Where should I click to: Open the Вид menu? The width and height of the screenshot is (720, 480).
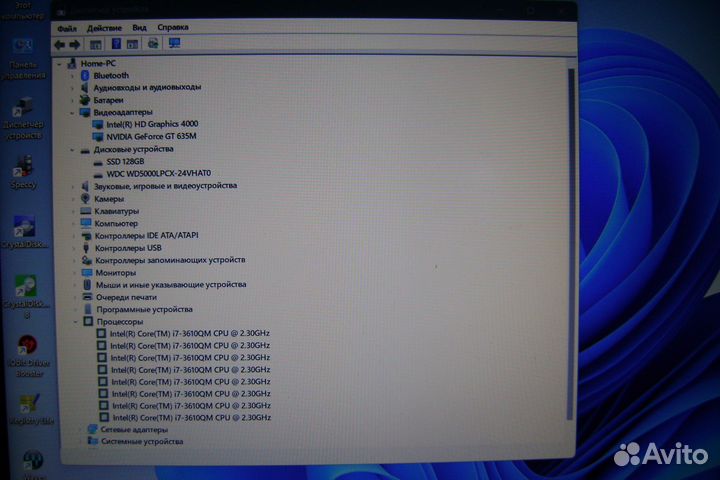(139, 28)
